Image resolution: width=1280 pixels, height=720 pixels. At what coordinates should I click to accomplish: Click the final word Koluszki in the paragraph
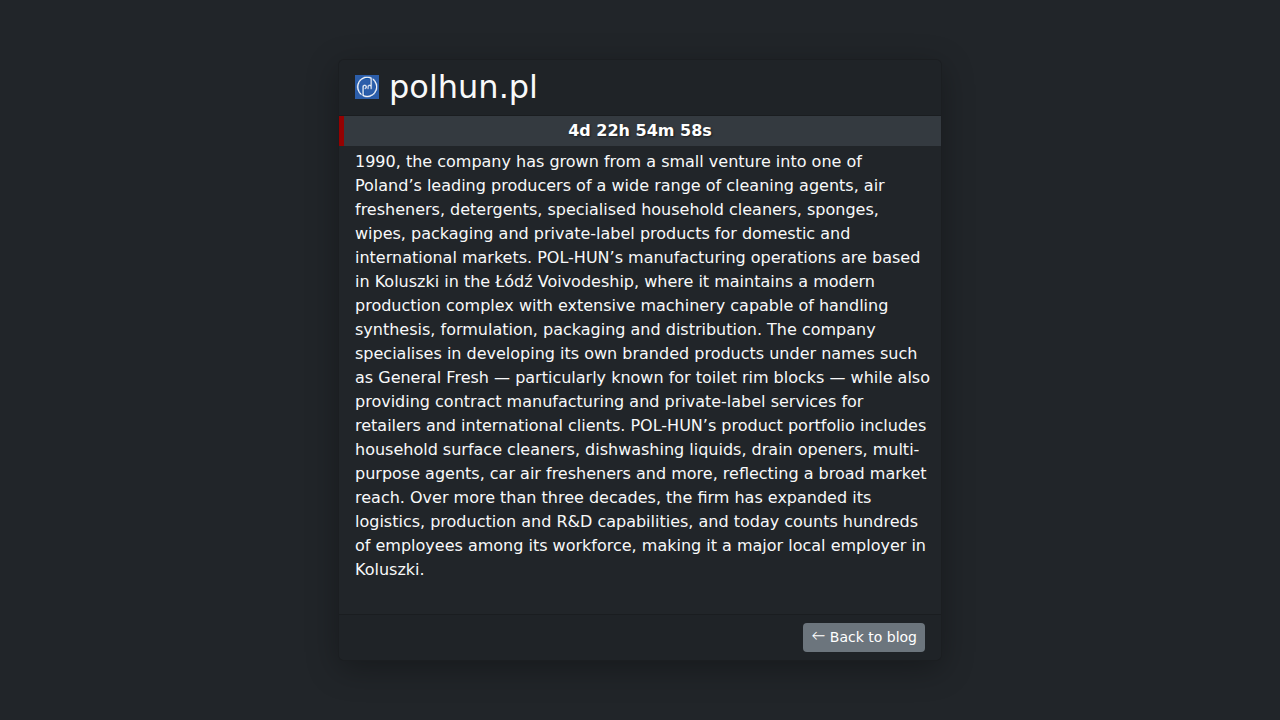click(388, 570)
